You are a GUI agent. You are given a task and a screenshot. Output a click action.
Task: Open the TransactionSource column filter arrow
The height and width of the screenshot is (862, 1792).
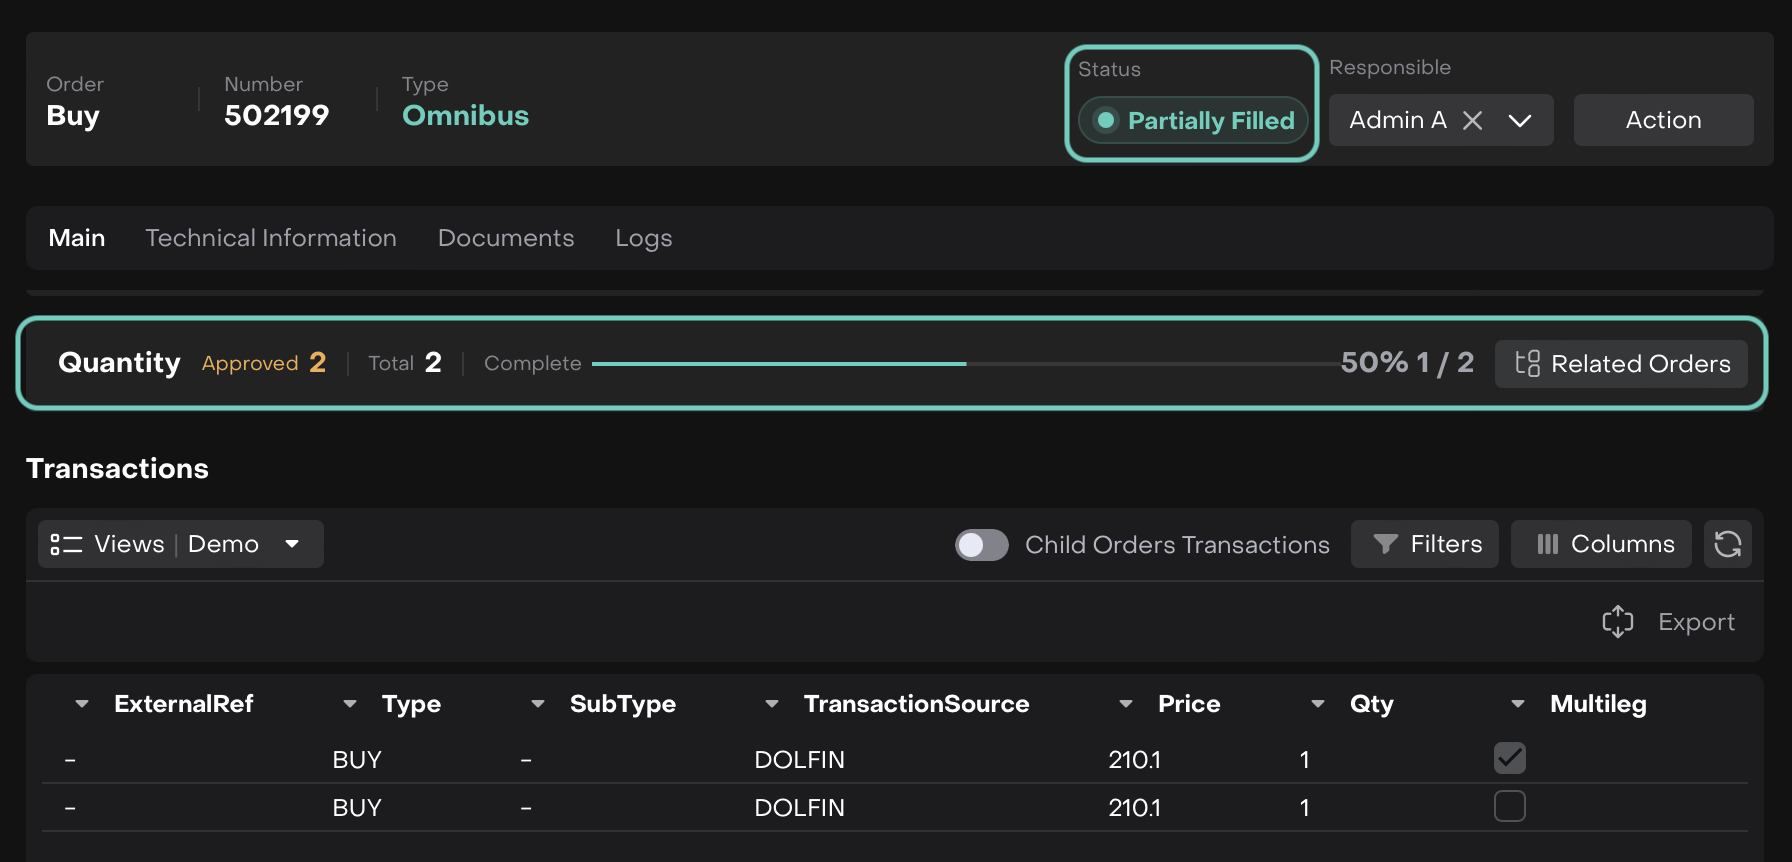772,704
